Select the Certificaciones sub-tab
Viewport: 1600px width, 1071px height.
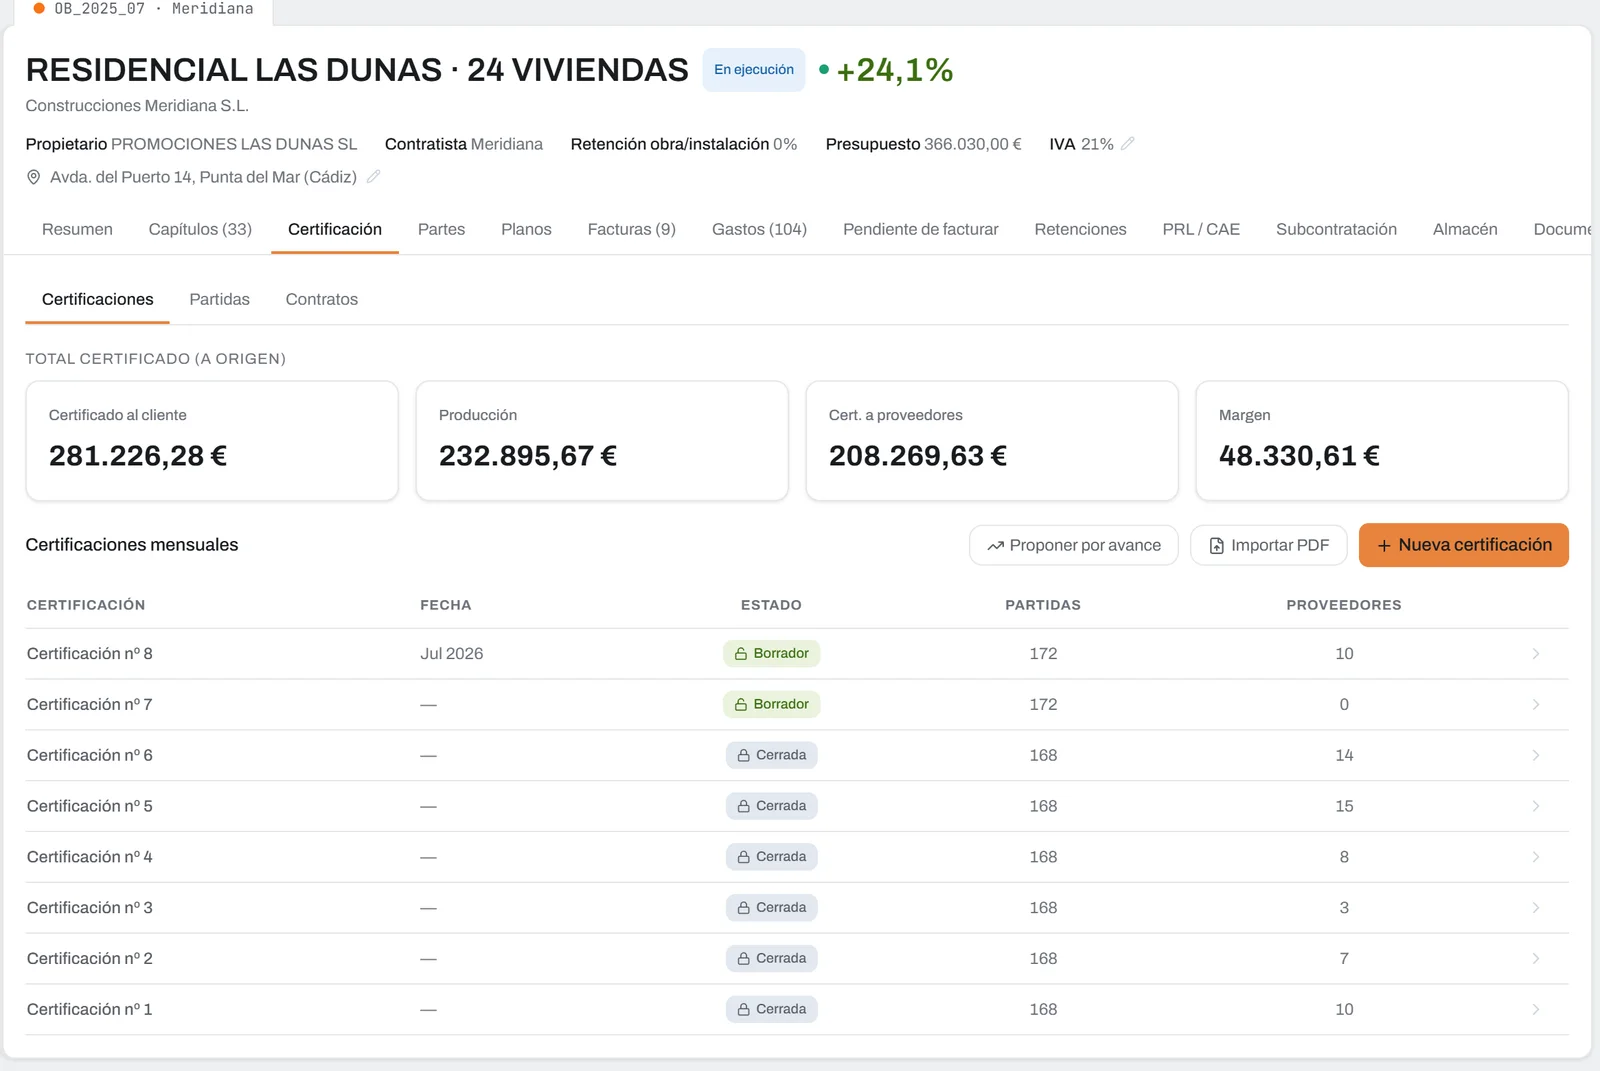click(97, 299)
